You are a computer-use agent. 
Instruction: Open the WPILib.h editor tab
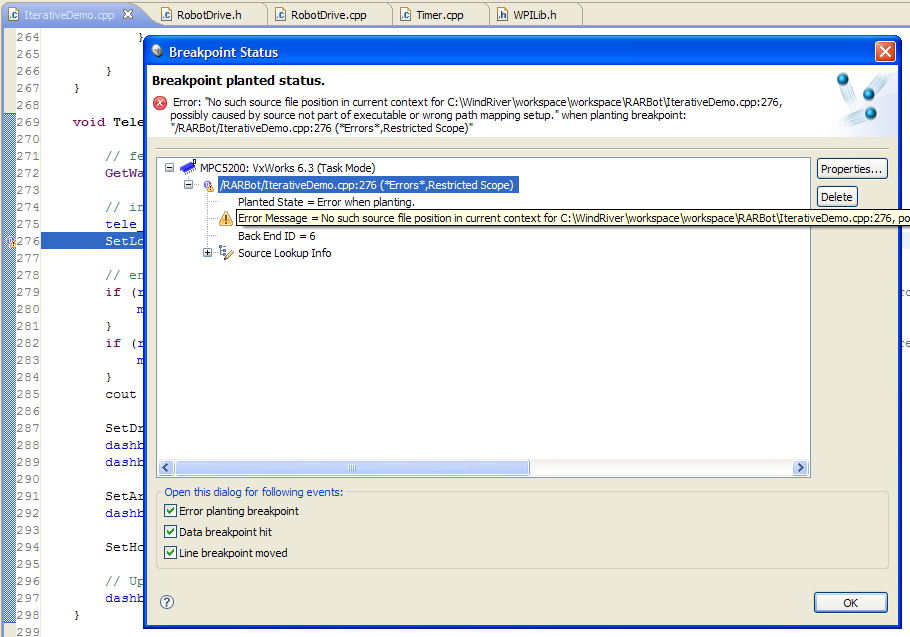pyautogui.click(x=528, y=15)
